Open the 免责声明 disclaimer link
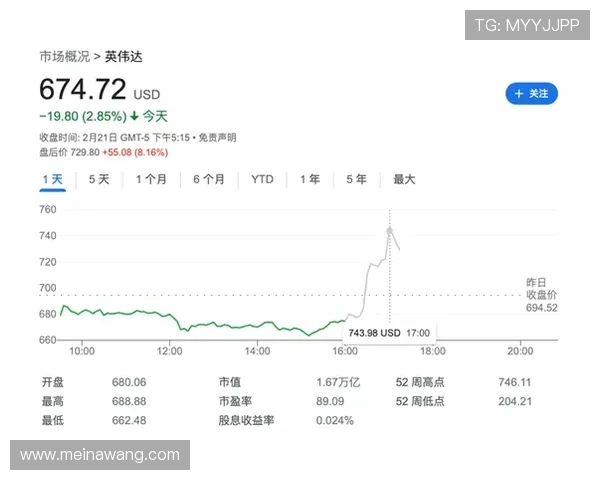600x480 pixels. click(x=217, y=137)
